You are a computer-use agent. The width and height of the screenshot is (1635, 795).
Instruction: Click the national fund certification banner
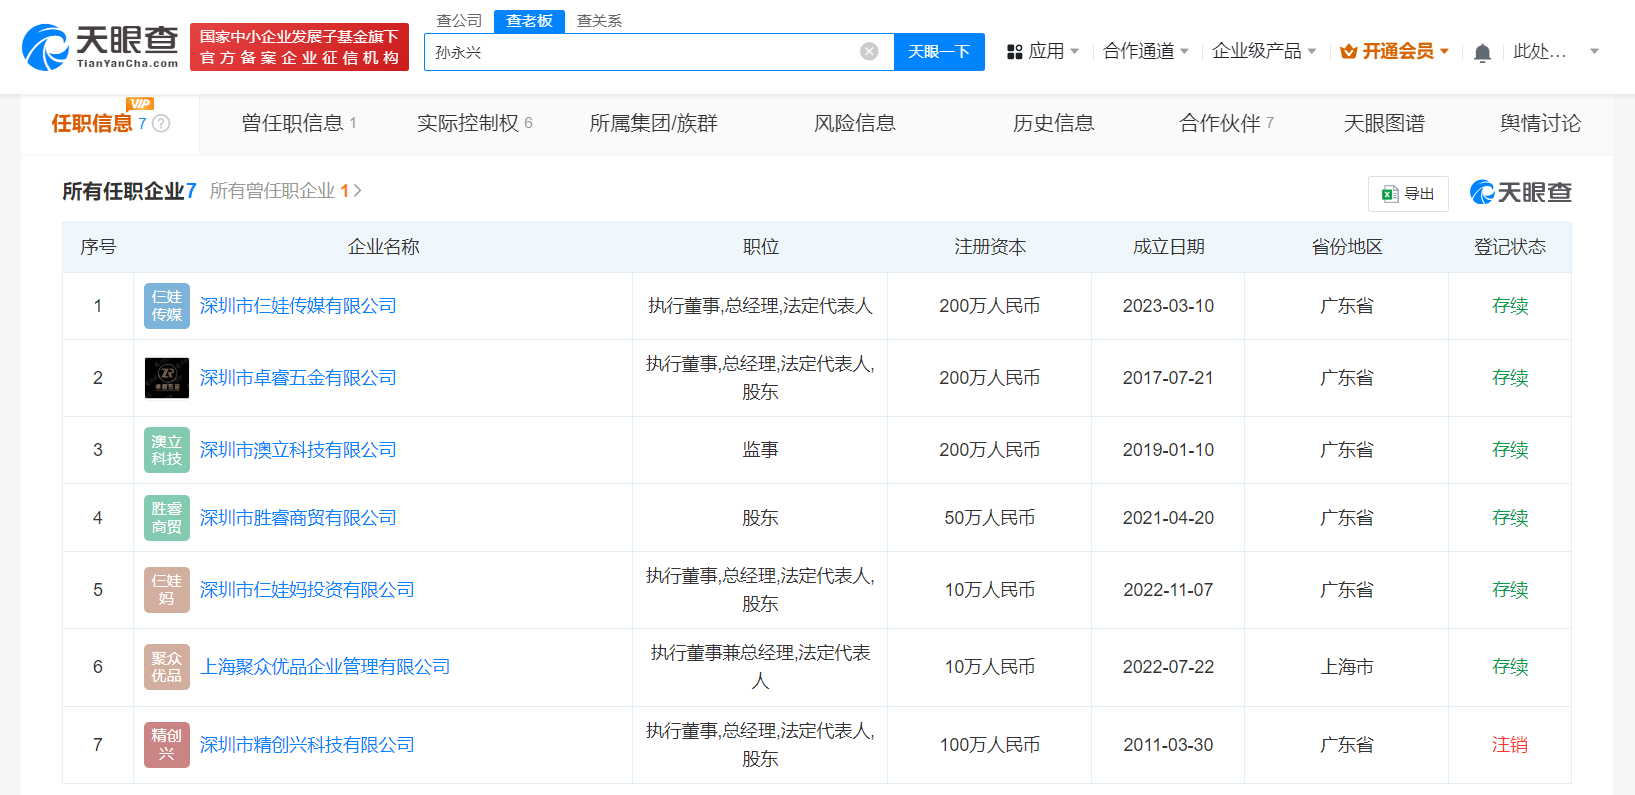299,47
